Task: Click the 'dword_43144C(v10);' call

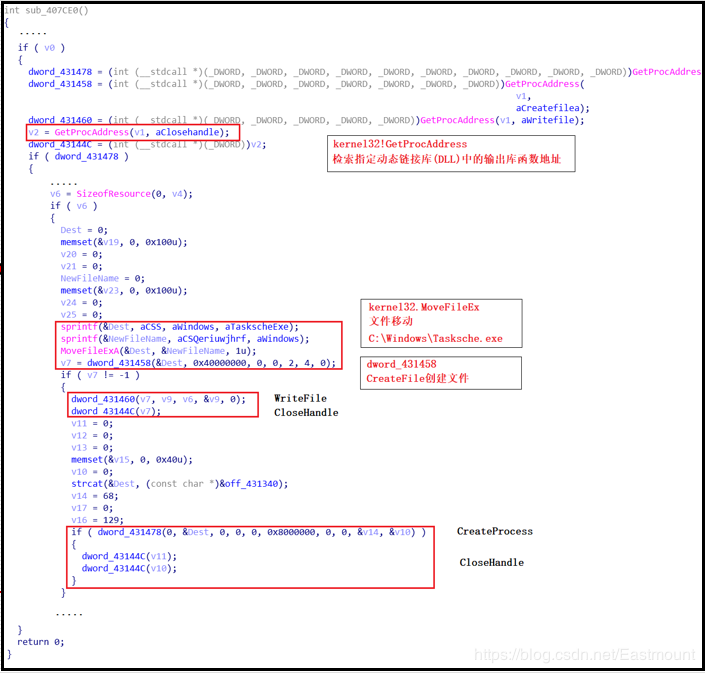Action: [129, 569]
